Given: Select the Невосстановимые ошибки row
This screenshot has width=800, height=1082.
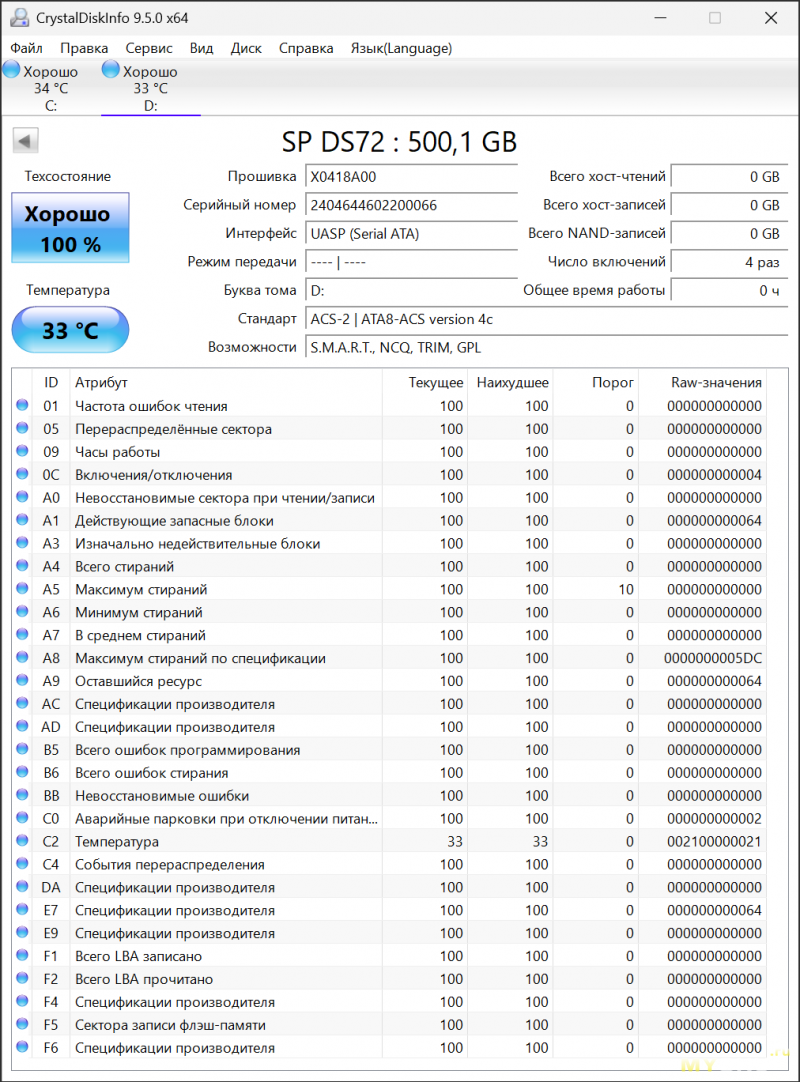Looking at the screenshot, I should (x=390, y=796).
